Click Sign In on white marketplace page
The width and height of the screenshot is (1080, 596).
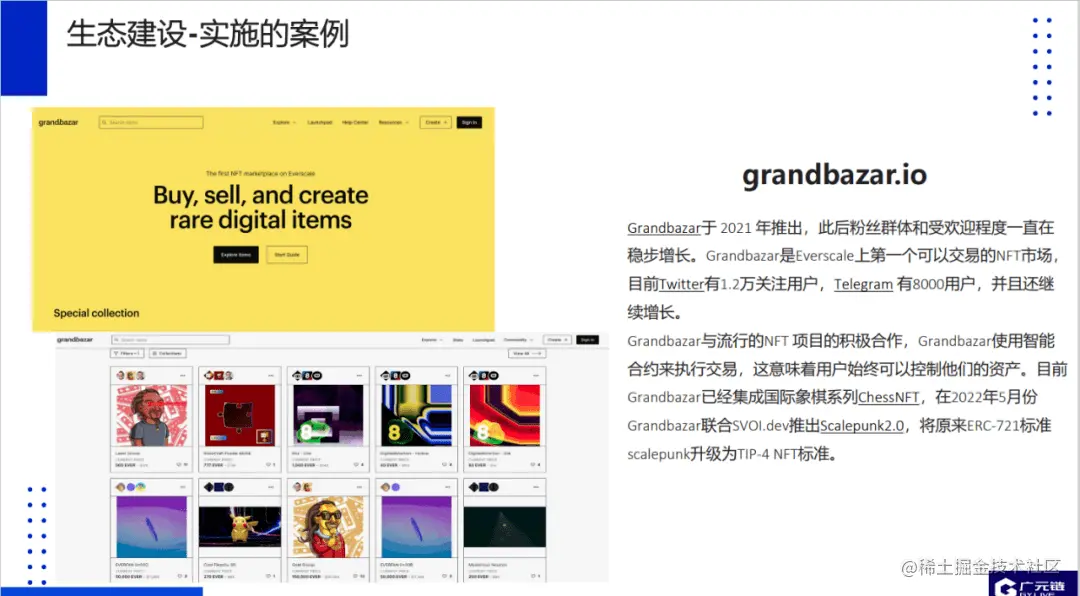point(587,340)
